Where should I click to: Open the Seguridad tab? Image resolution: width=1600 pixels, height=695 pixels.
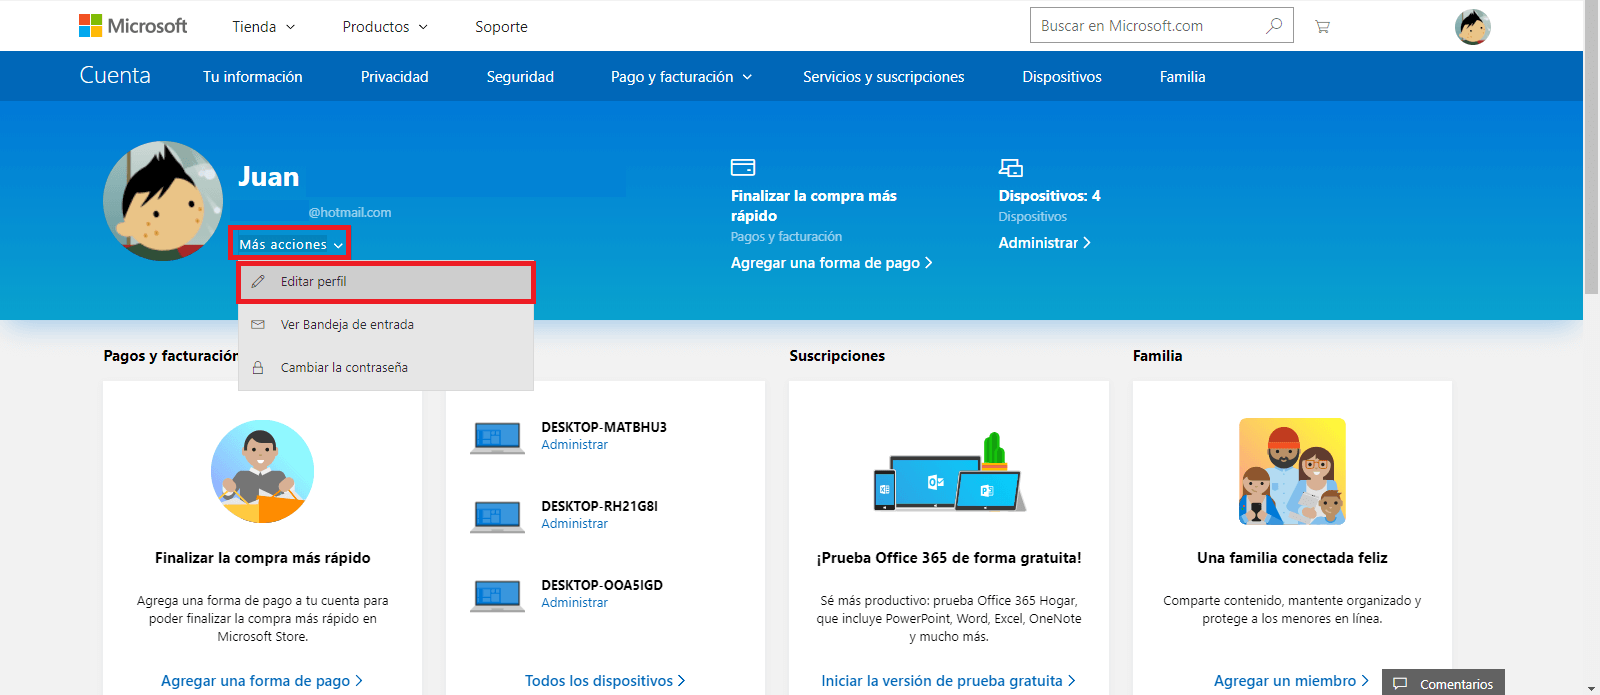(520, 77)
